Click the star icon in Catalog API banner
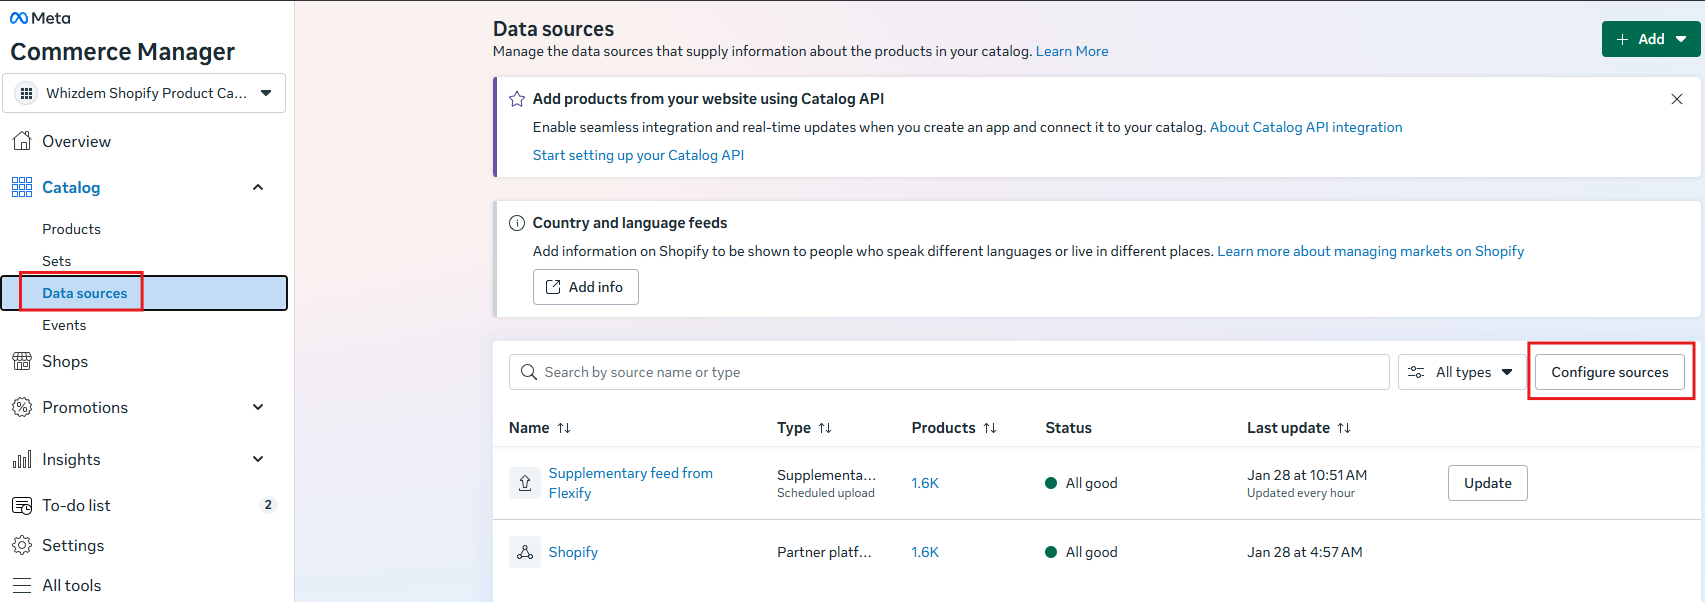This screenshot has width=1705, height=602. click(517, 99)
